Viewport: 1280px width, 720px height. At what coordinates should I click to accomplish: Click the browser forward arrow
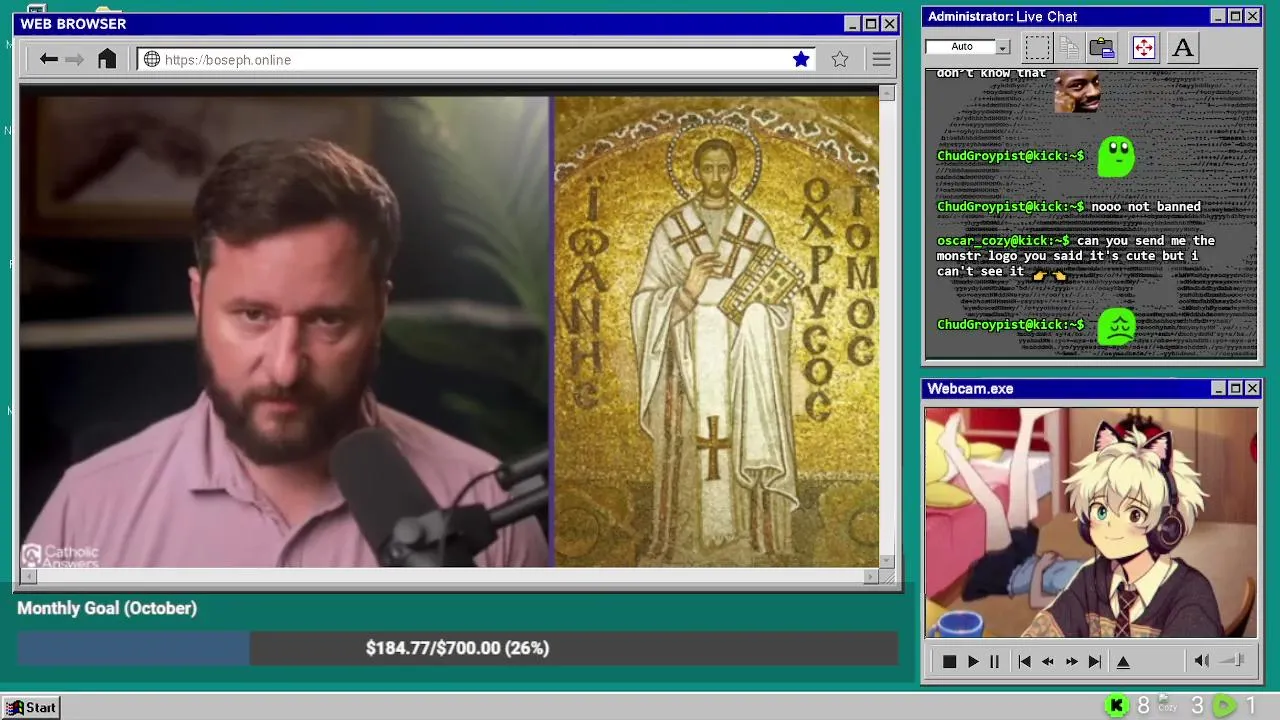(x=74, y=60)
